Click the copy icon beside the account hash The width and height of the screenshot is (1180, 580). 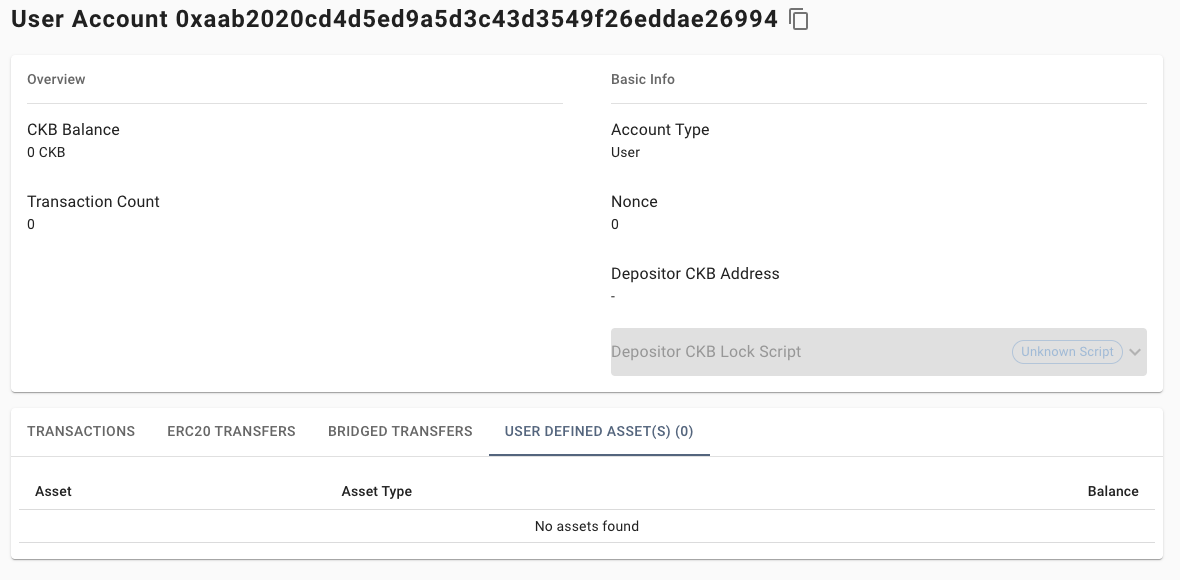[x=798, y=19]
